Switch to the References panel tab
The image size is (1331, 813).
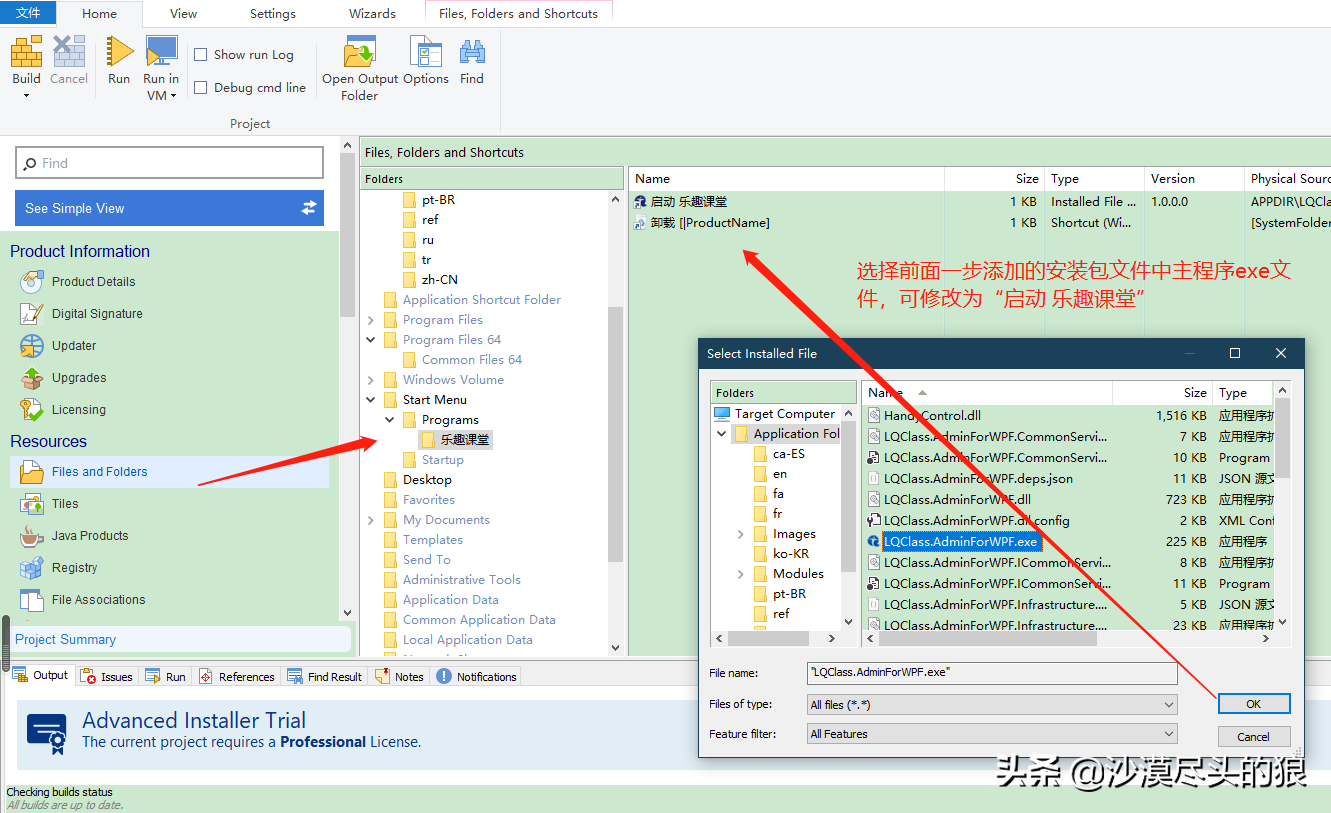point(236,677)
